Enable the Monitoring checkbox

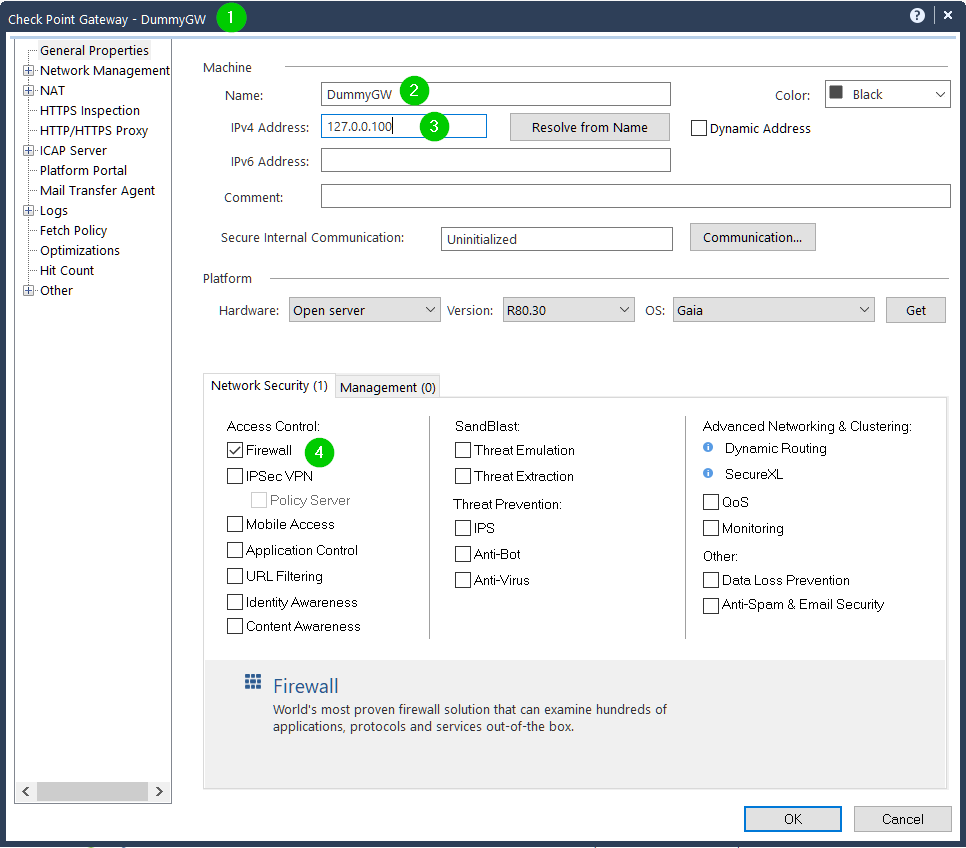[711, 528]
